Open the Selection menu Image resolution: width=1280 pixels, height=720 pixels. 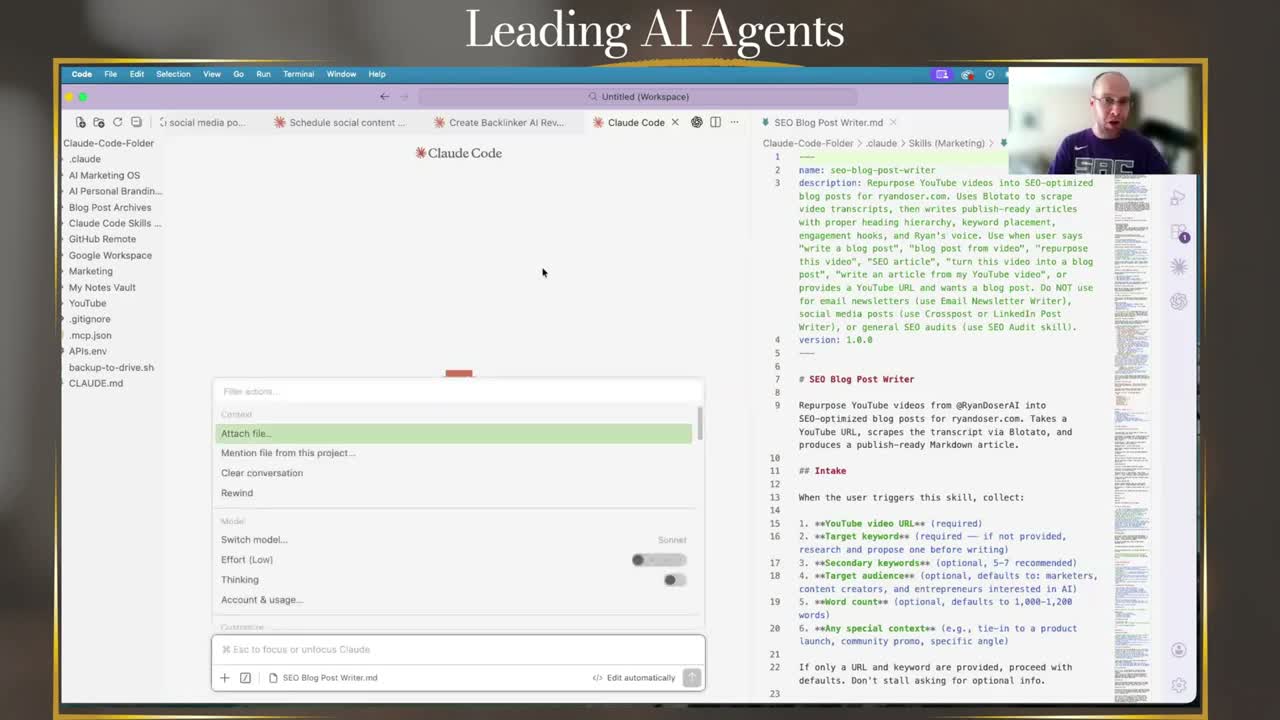coord(173,74)
